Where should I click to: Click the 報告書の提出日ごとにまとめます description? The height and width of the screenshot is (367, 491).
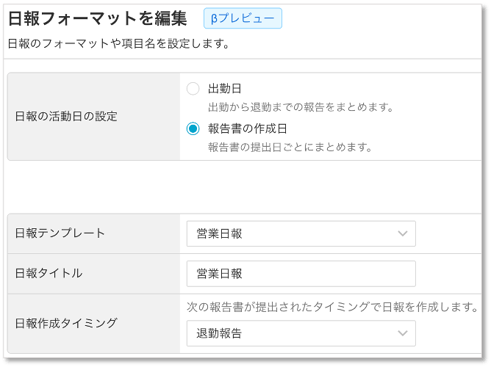point(290,147)
